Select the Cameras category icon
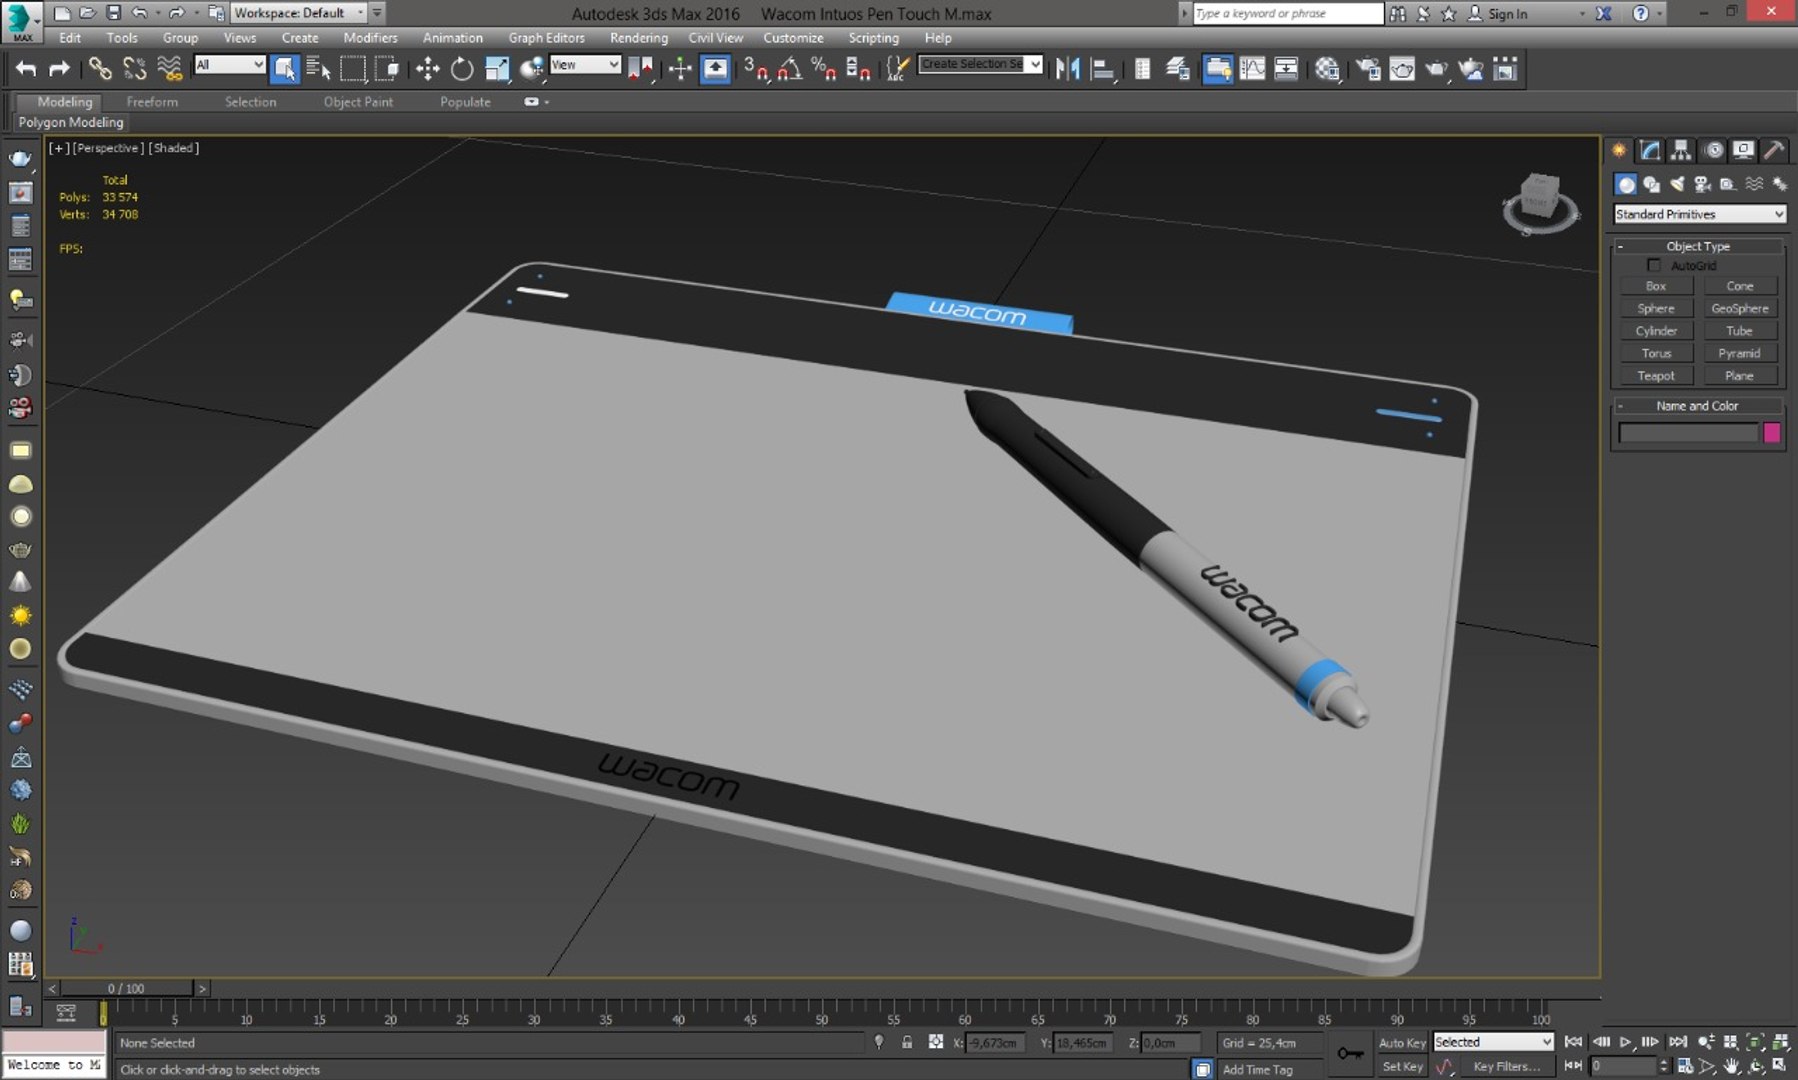 tap(1702, 184)
